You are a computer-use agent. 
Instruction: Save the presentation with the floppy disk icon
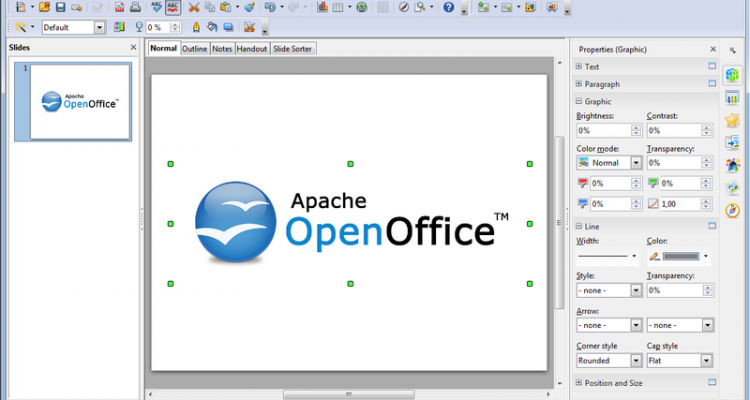tap(60, 7)
